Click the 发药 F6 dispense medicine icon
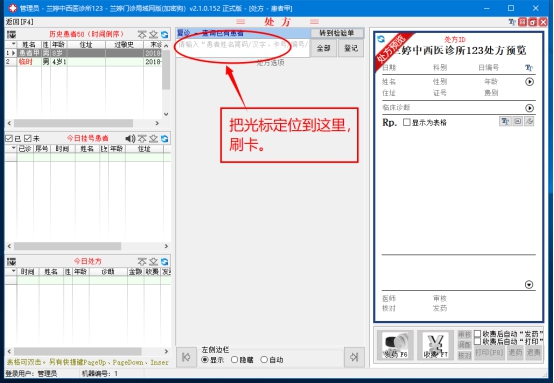 click(395, 345)
